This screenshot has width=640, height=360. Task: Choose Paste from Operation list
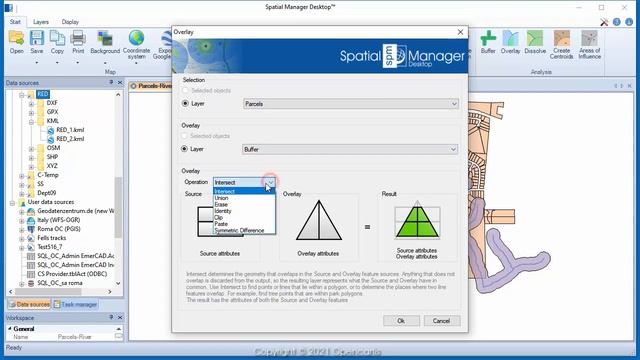[244, 224]
